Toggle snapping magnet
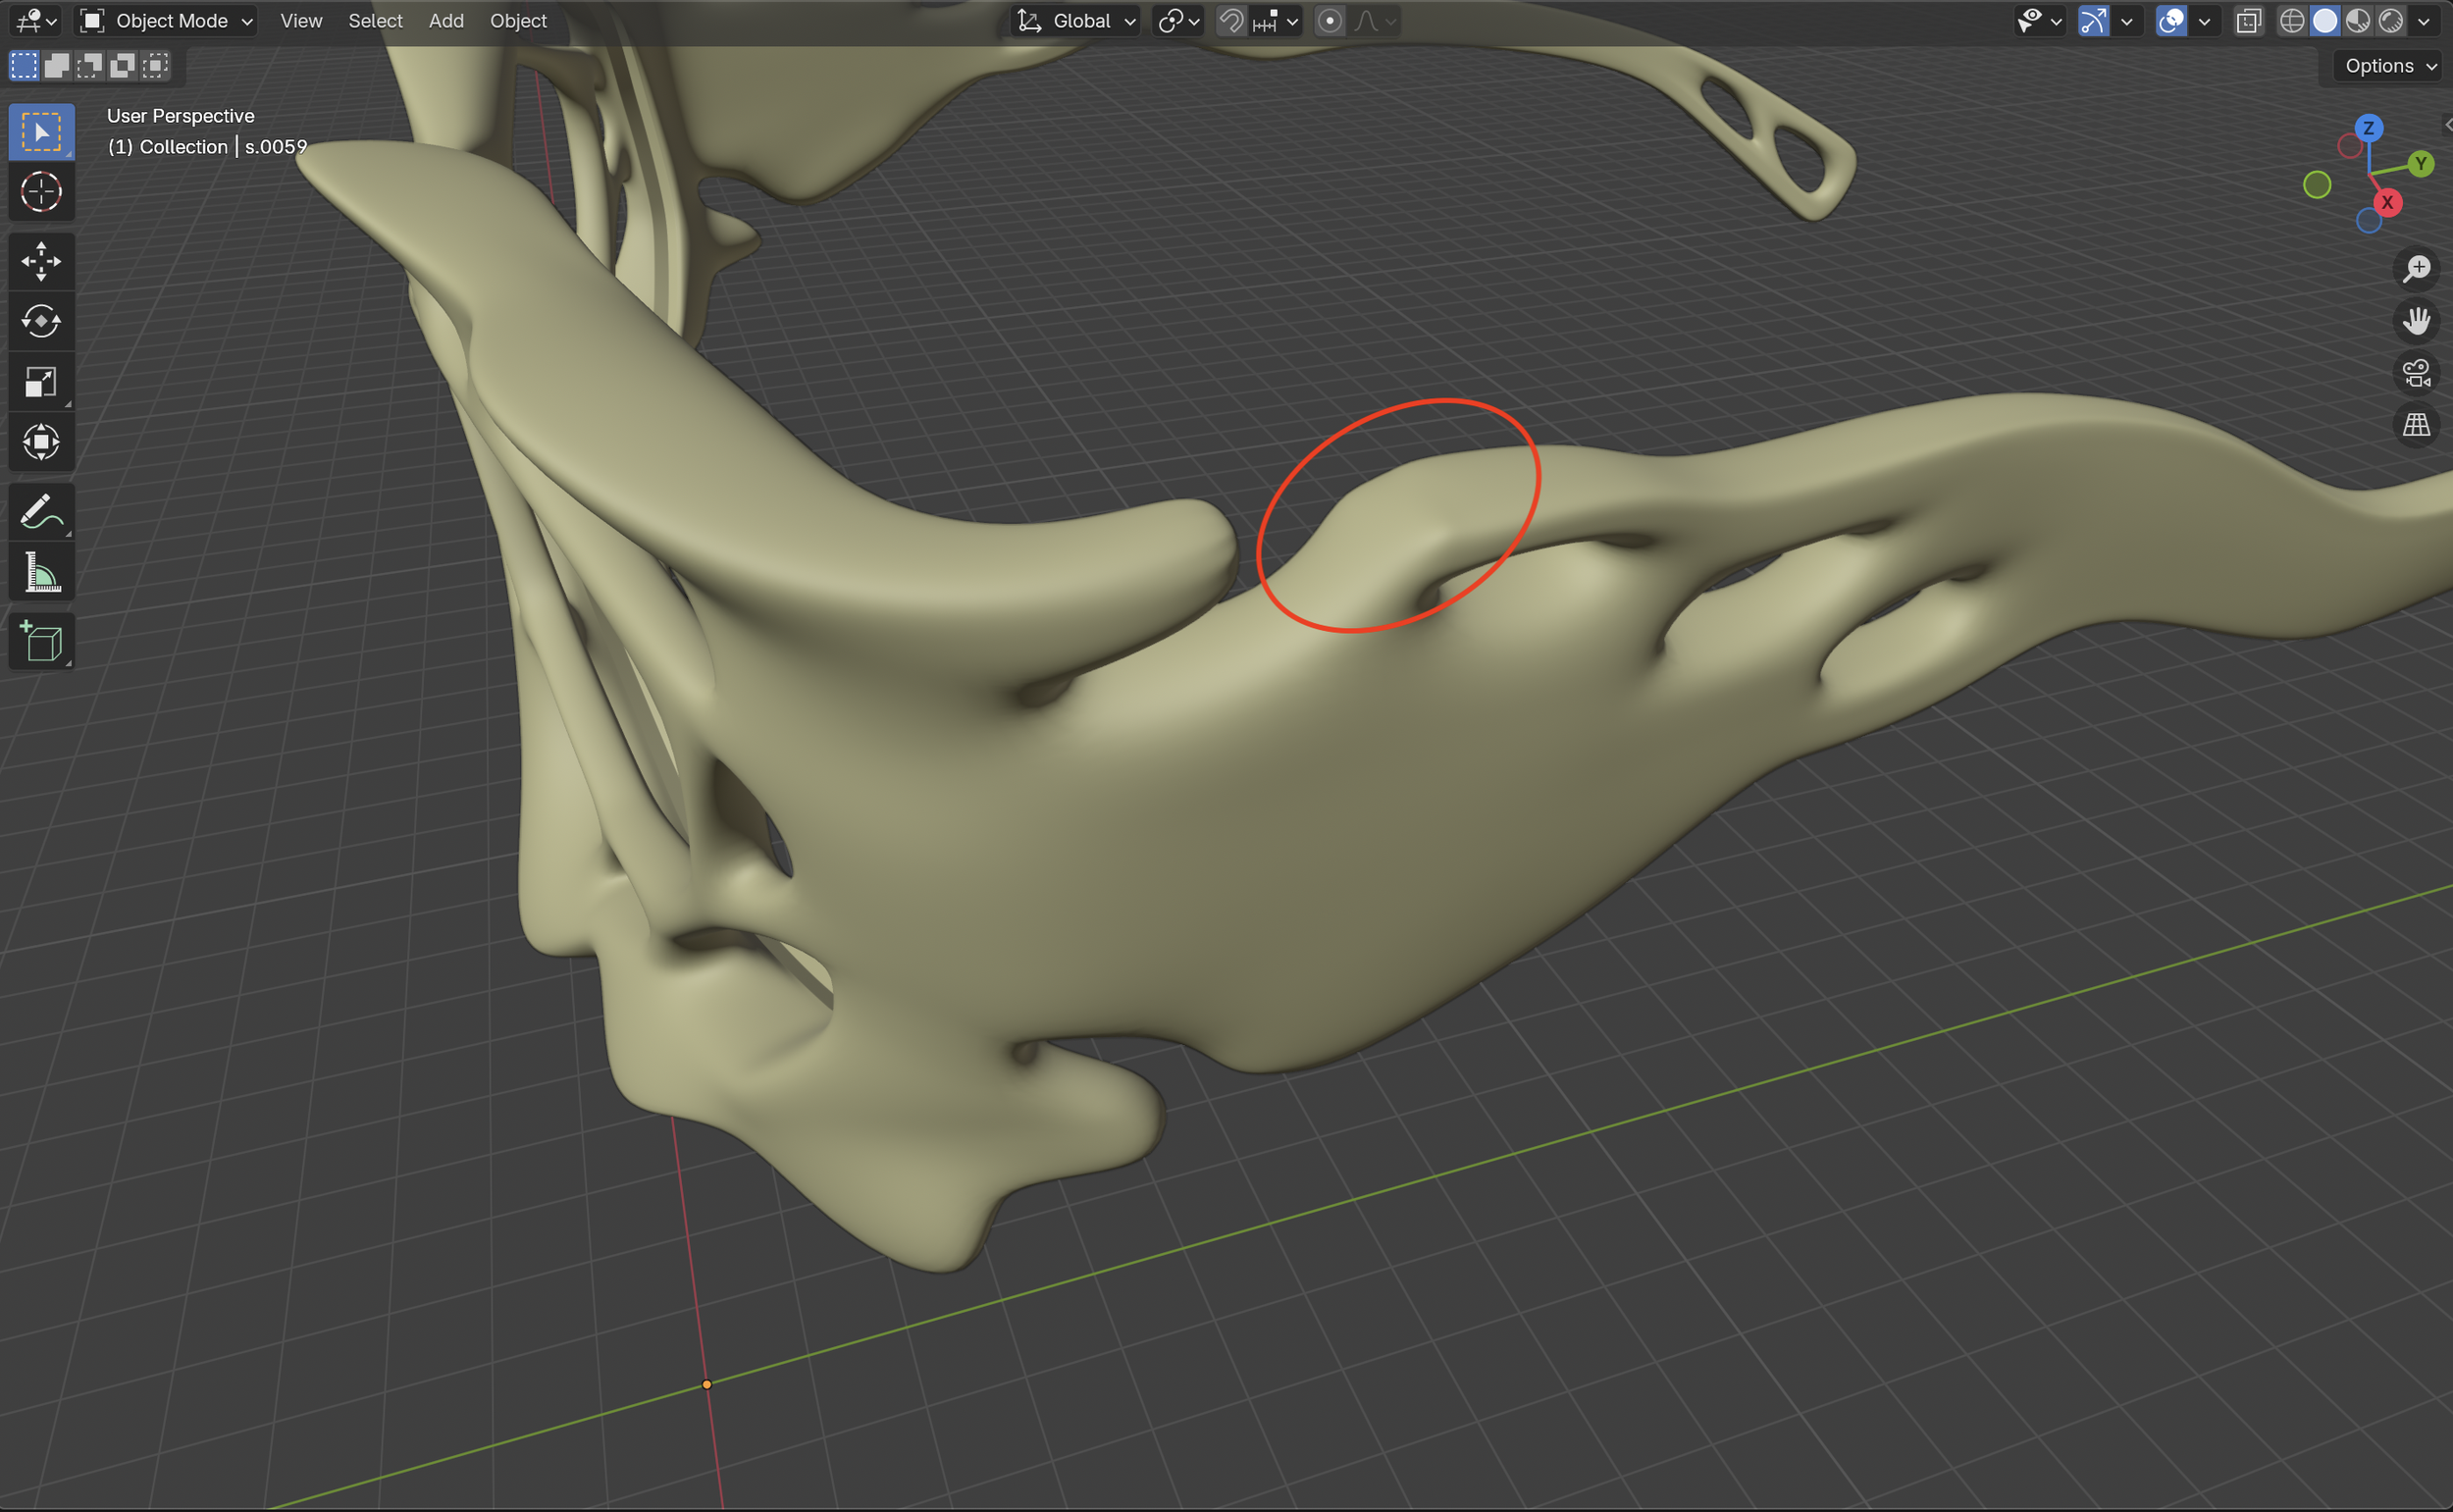The image size is (2453, 1512). pyautogui.click(x=1231, y=21)
